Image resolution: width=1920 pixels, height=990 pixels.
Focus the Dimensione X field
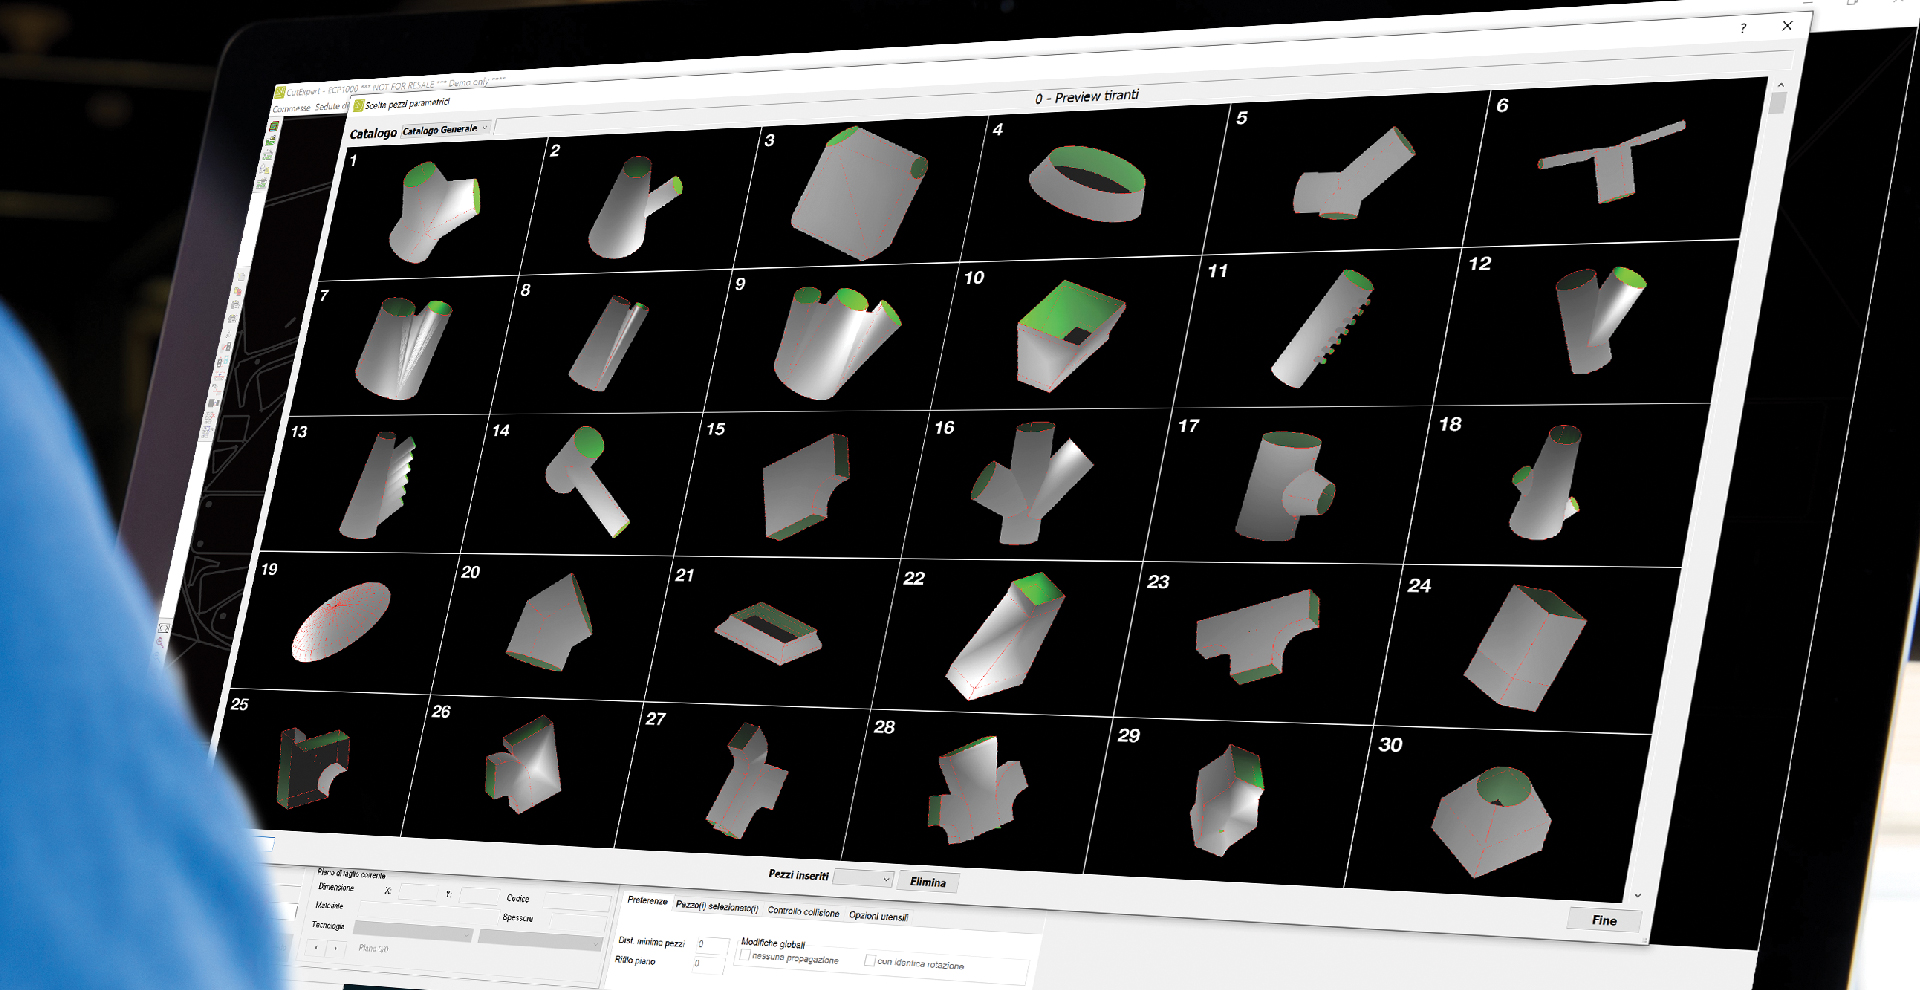(x=419, y=892)
